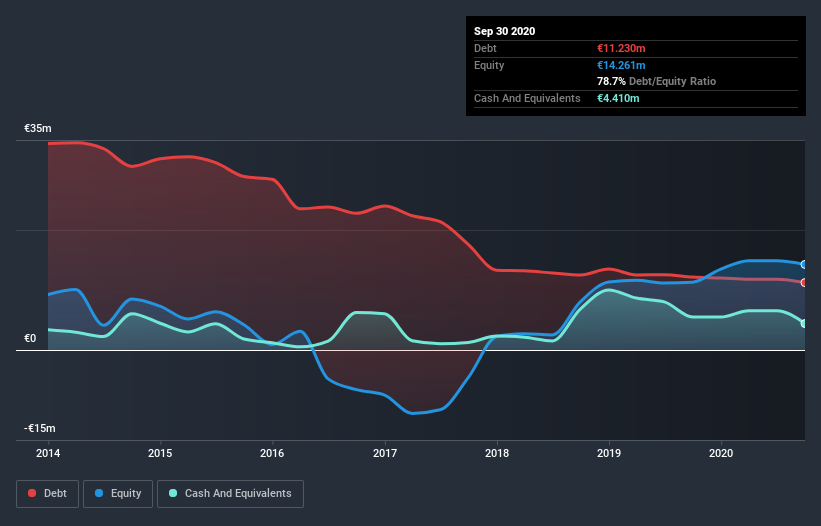Click the red dot in Debt legend

click(32, 493)
